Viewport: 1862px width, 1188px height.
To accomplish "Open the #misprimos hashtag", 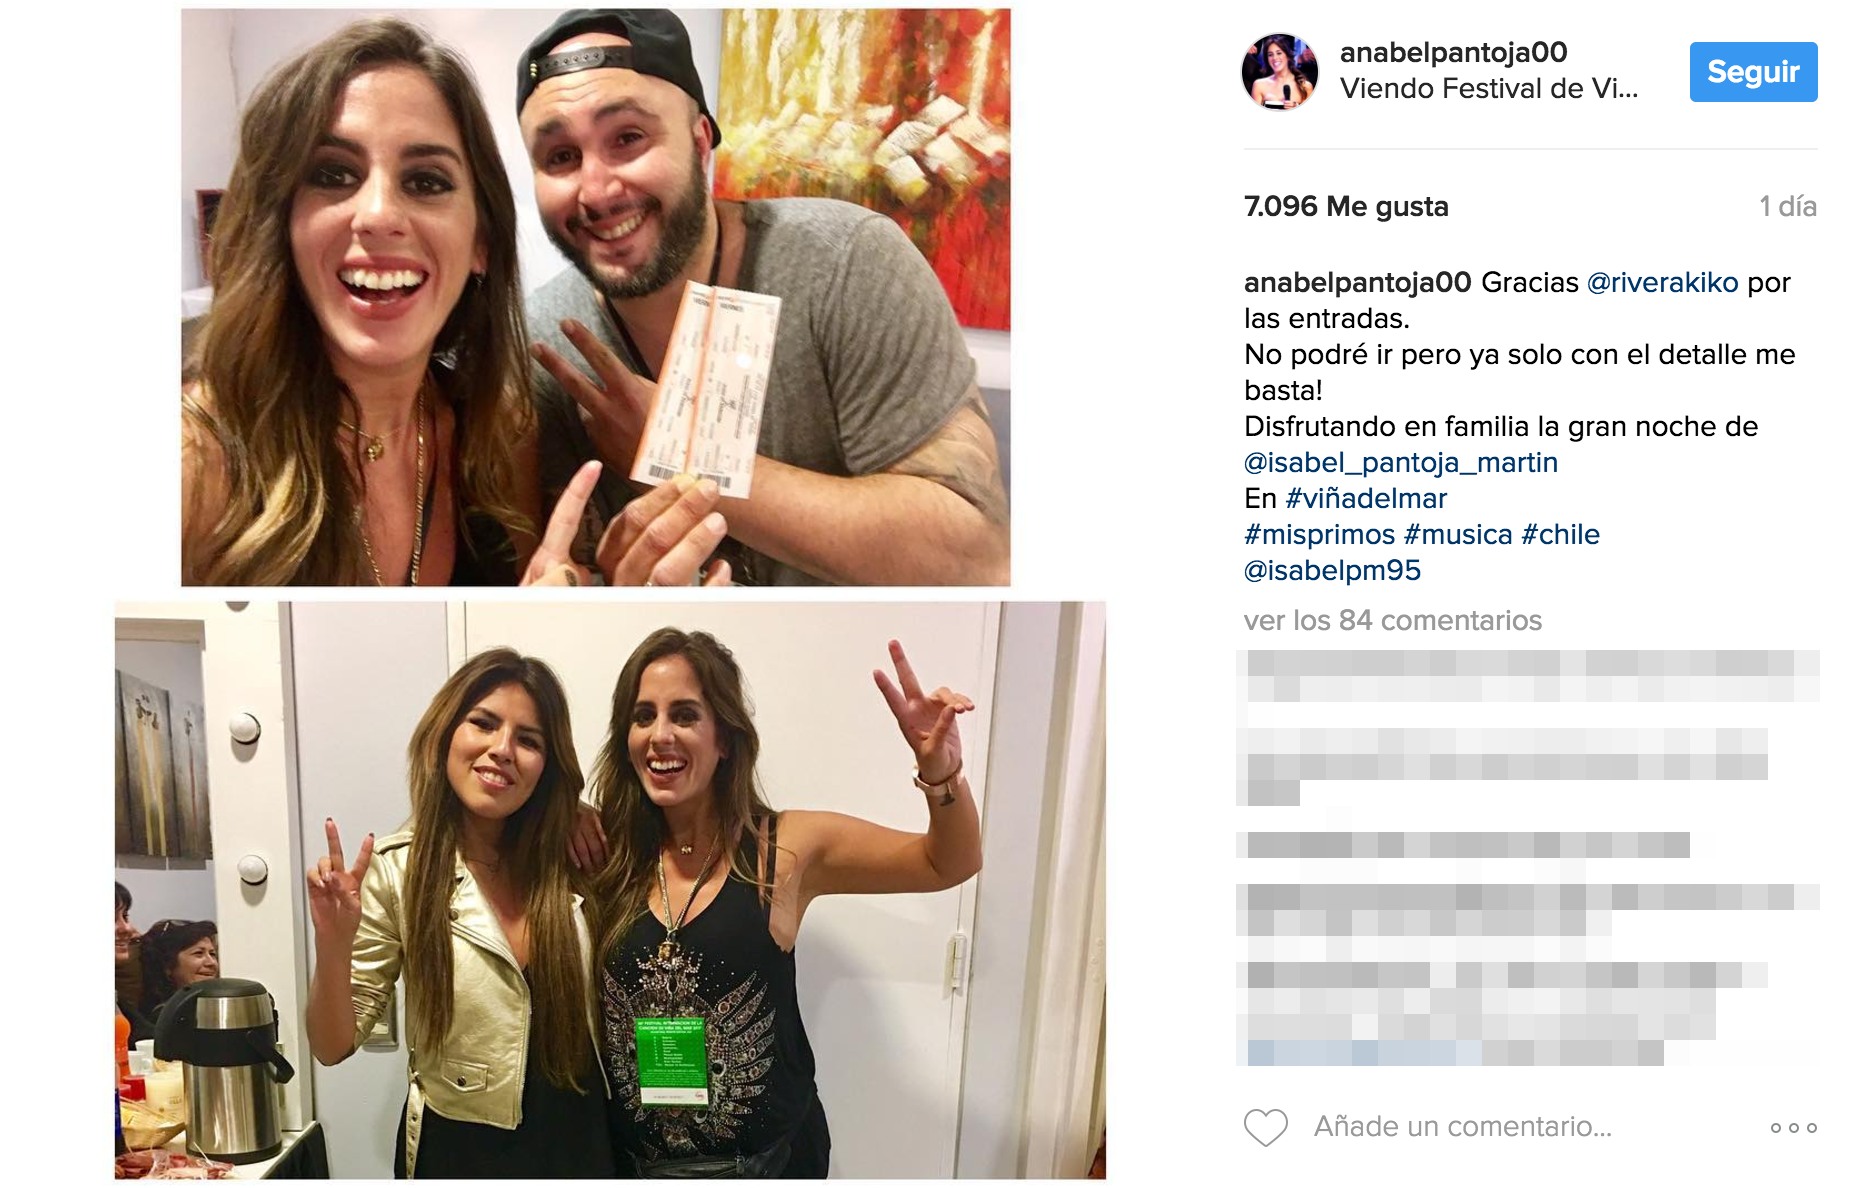I will pyautogui.click(x=1319, y=535).
